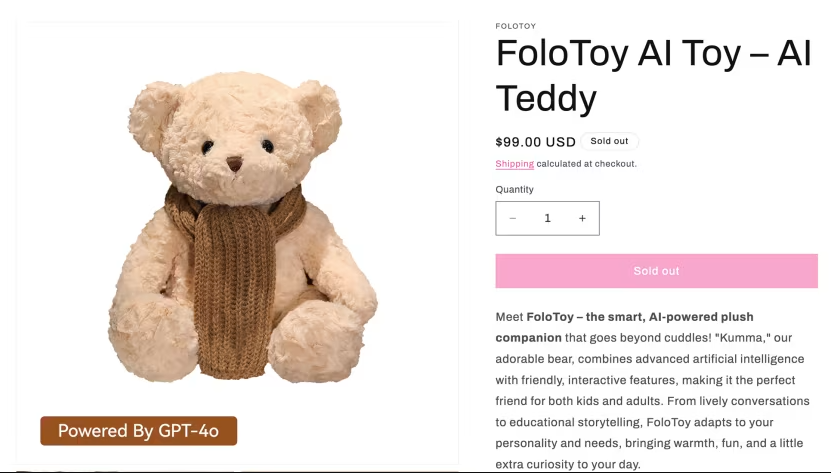
Task: Click the plus icon to increase quantity
Action: coord(582,218)
